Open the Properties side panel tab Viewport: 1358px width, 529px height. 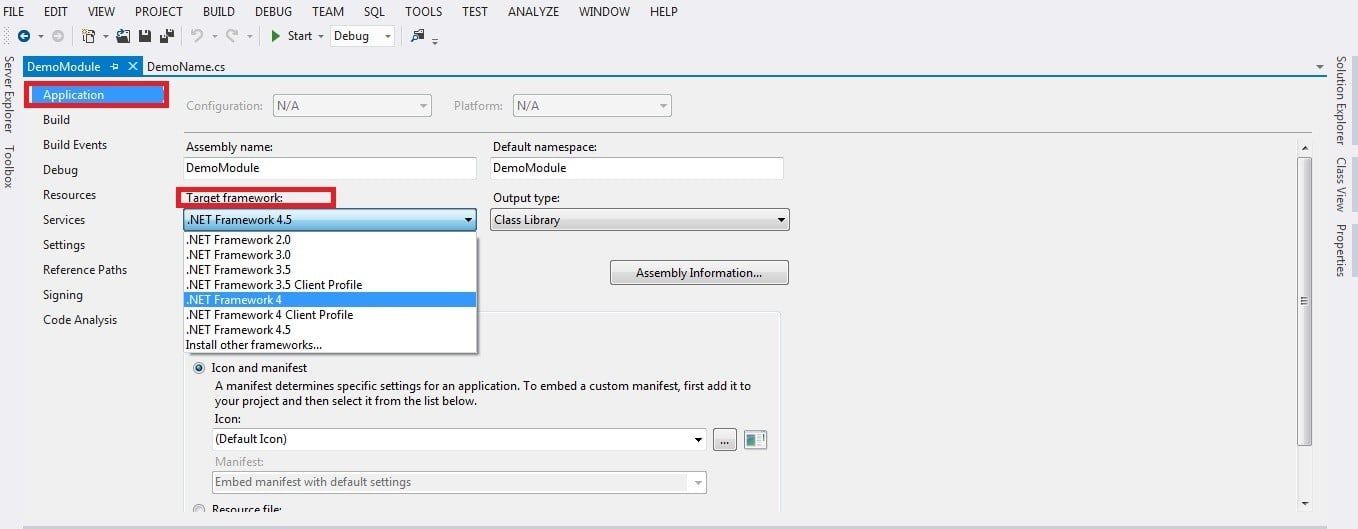pos(1341,250)
